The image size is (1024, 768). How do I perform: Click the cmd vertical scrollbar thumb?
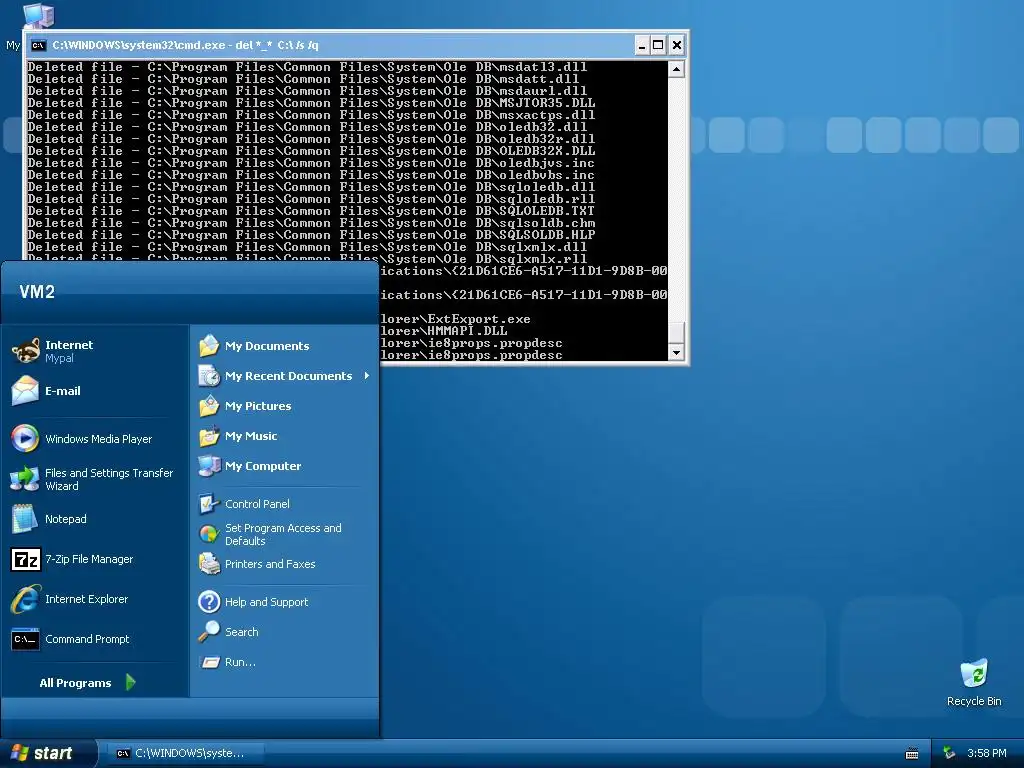click(x=676, y=332)
